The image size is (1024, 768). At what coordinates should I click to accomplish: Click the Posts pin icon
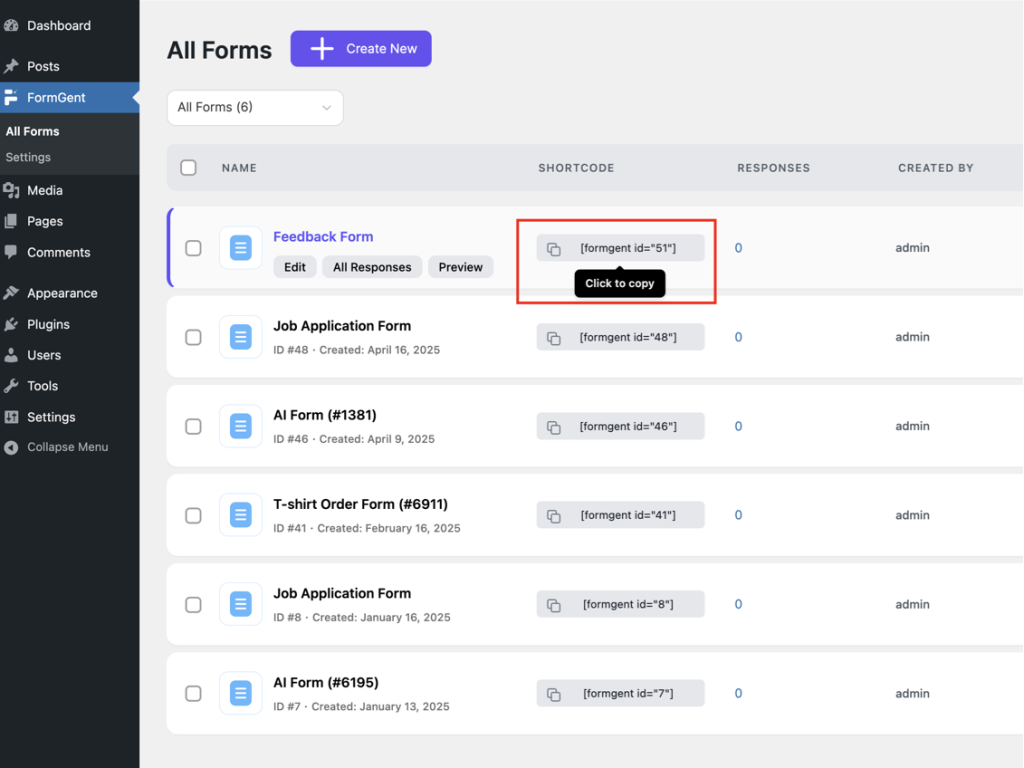(11, 66)
